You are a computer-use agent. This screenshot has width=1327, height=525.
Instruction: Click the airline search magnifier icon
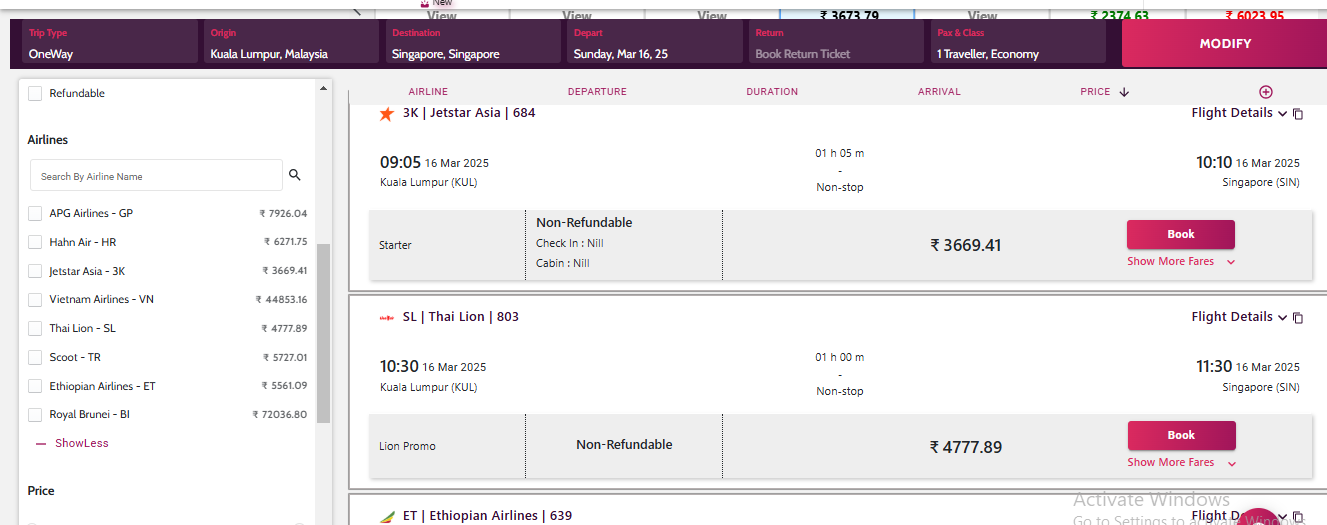coord(294,175)
